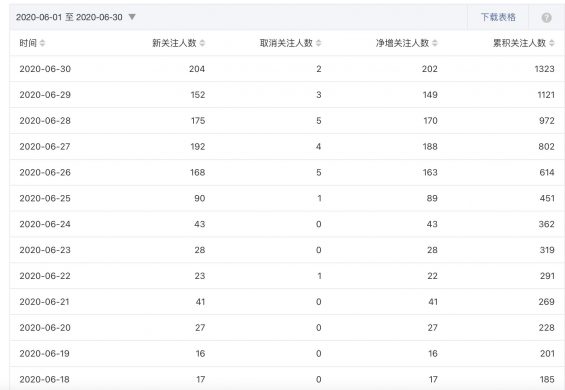Click cumulative followers value 319
The height and width of the screenshot is (390, 565).
click(x=547, y=250)
